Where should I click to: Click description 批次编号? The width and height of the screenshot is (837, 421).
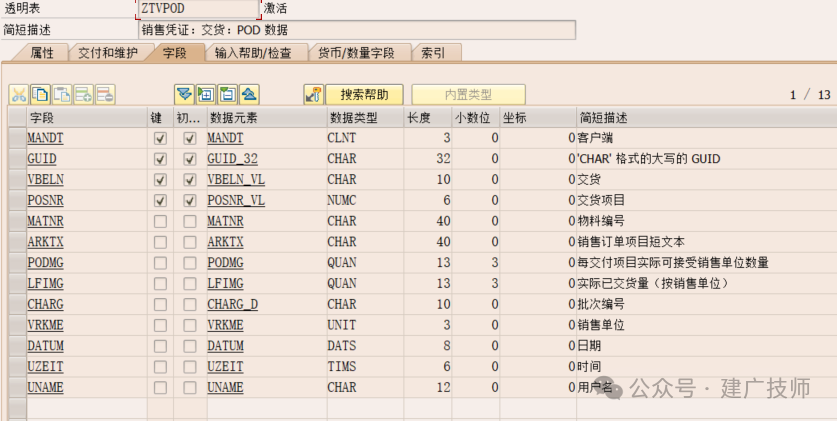(x=601, y=305)
